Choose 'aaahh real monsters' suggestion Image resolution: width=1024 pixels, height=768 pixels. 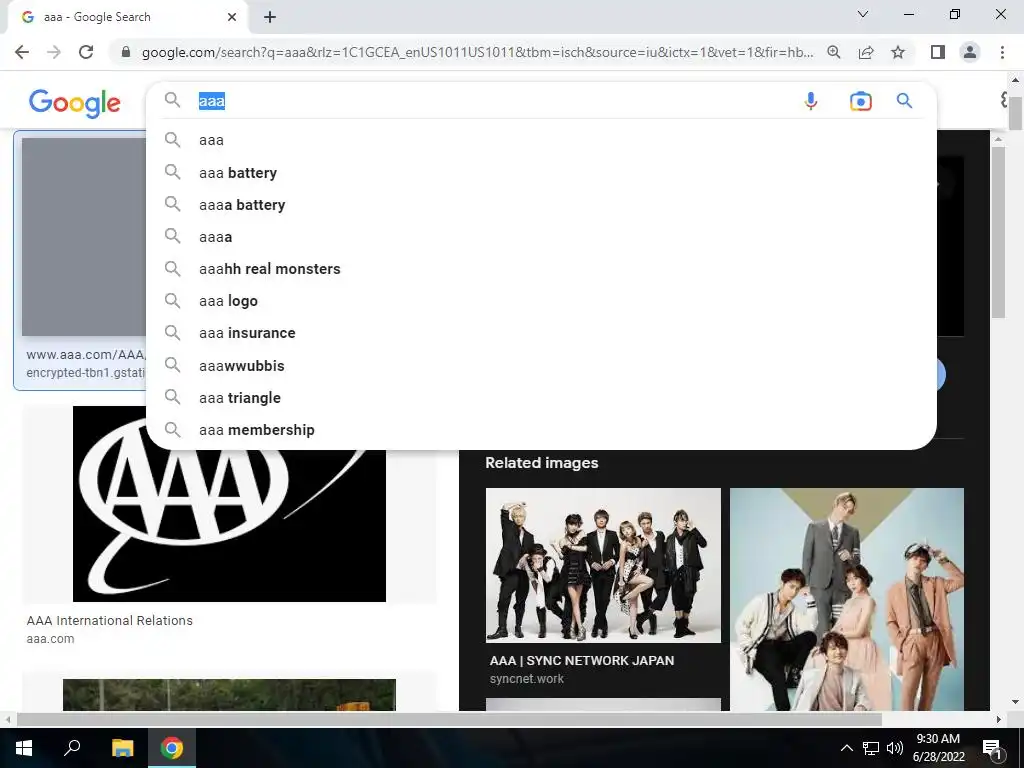[541, 268]
